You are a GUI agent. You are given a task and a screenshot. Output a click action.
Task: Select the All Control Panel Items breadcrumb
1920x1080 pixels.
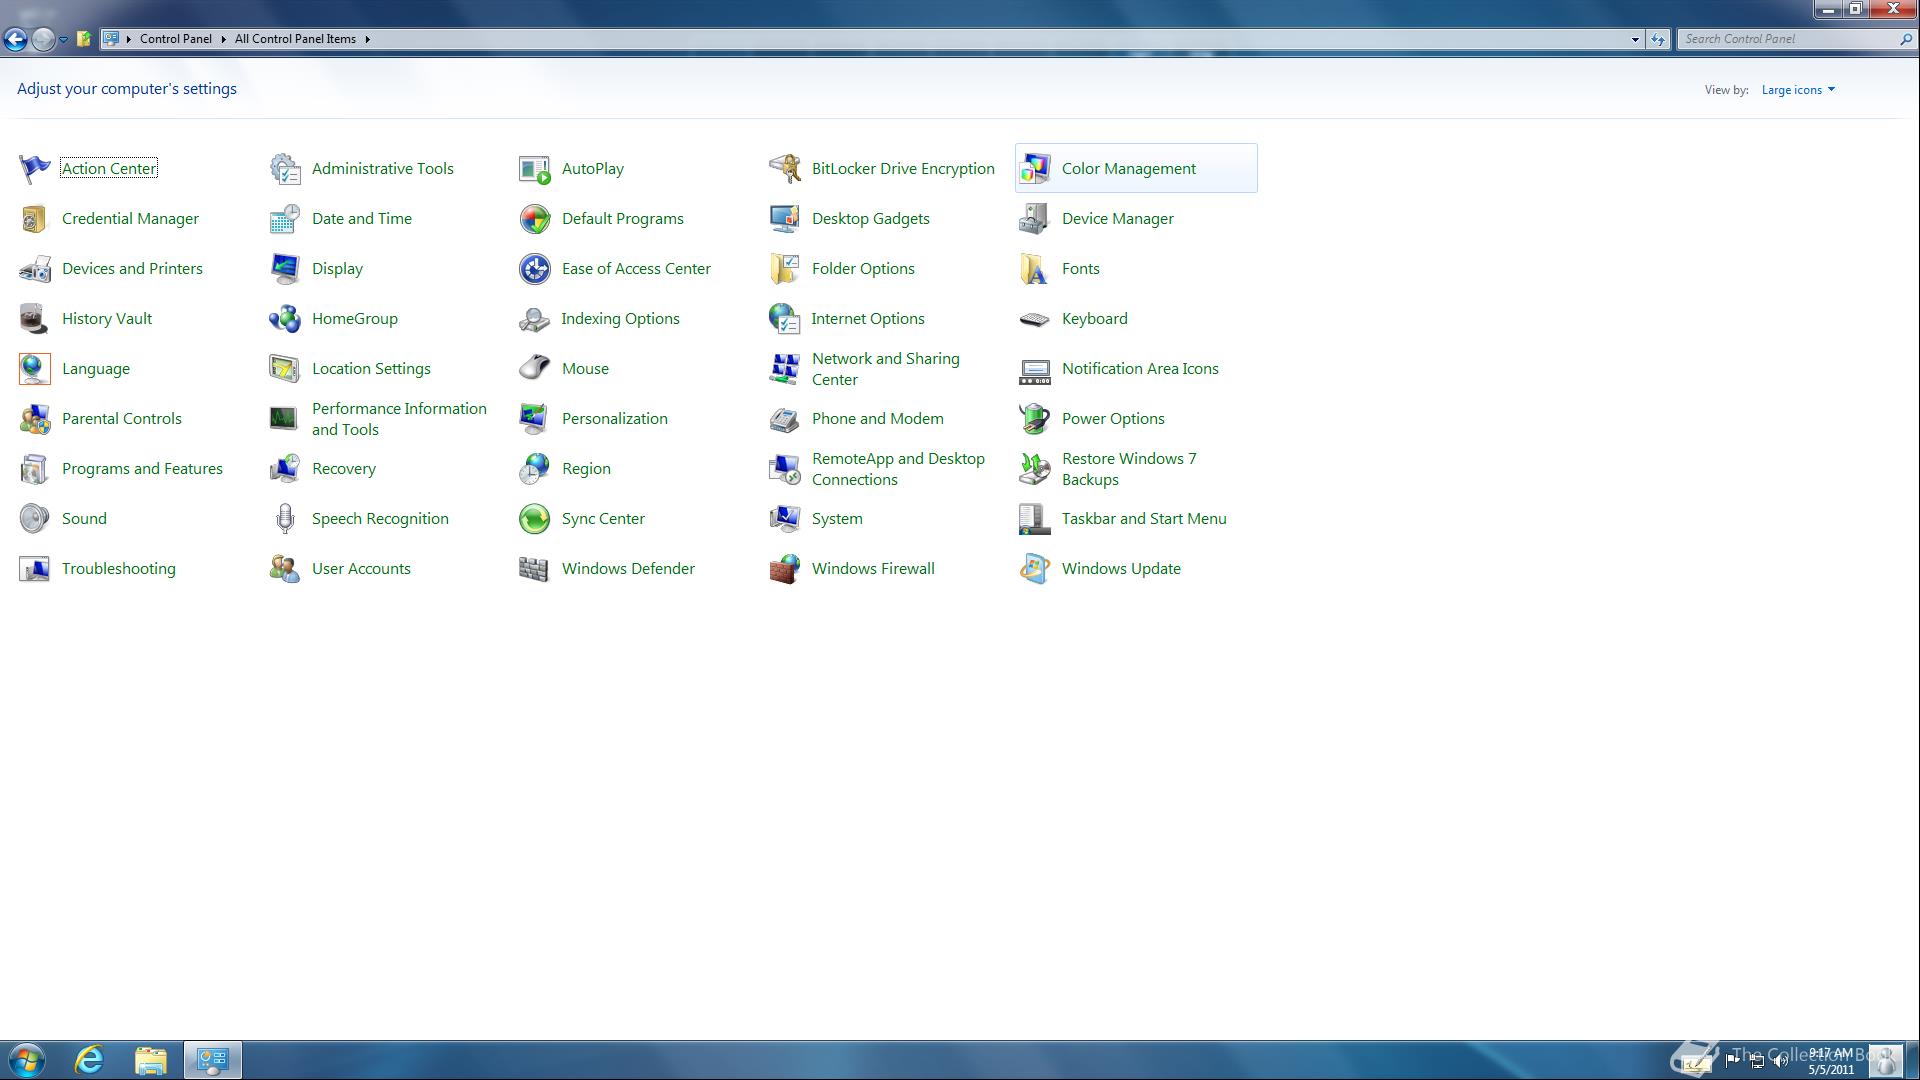[295, 39]
